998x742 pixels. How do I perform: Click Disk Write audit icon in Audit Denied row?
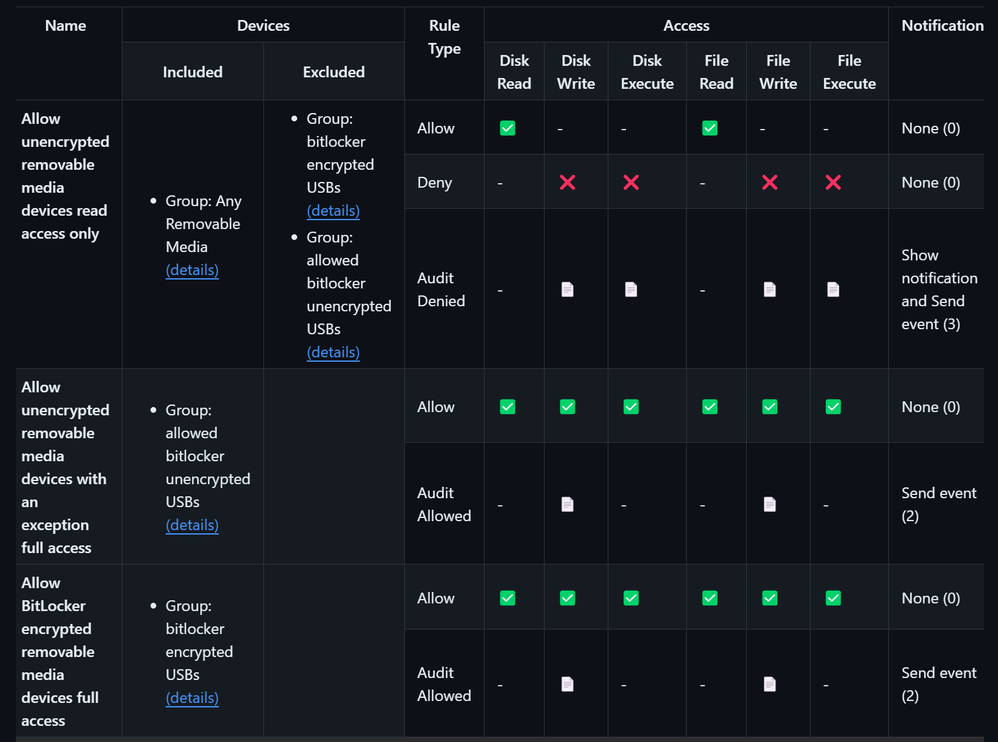(567, 290)
